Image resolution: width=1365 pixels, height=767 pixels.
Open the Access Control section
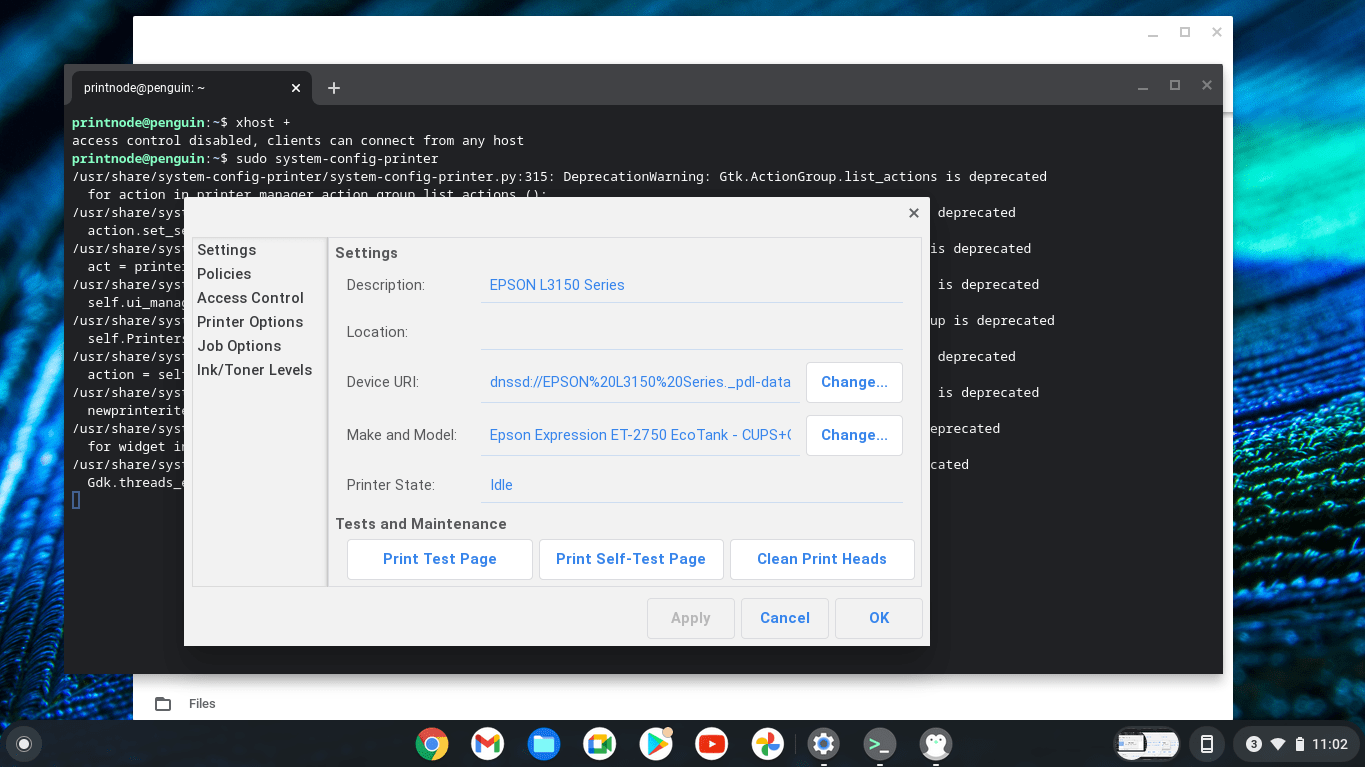[250, 298]
